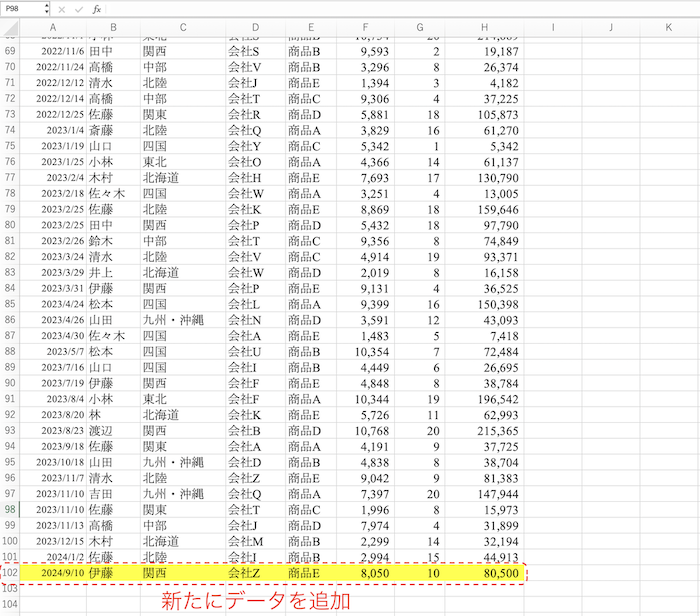Click name cell 林 in row 92
Image resolution: width=700 pixels, height=616 pixels.
(x=113, y=415)
